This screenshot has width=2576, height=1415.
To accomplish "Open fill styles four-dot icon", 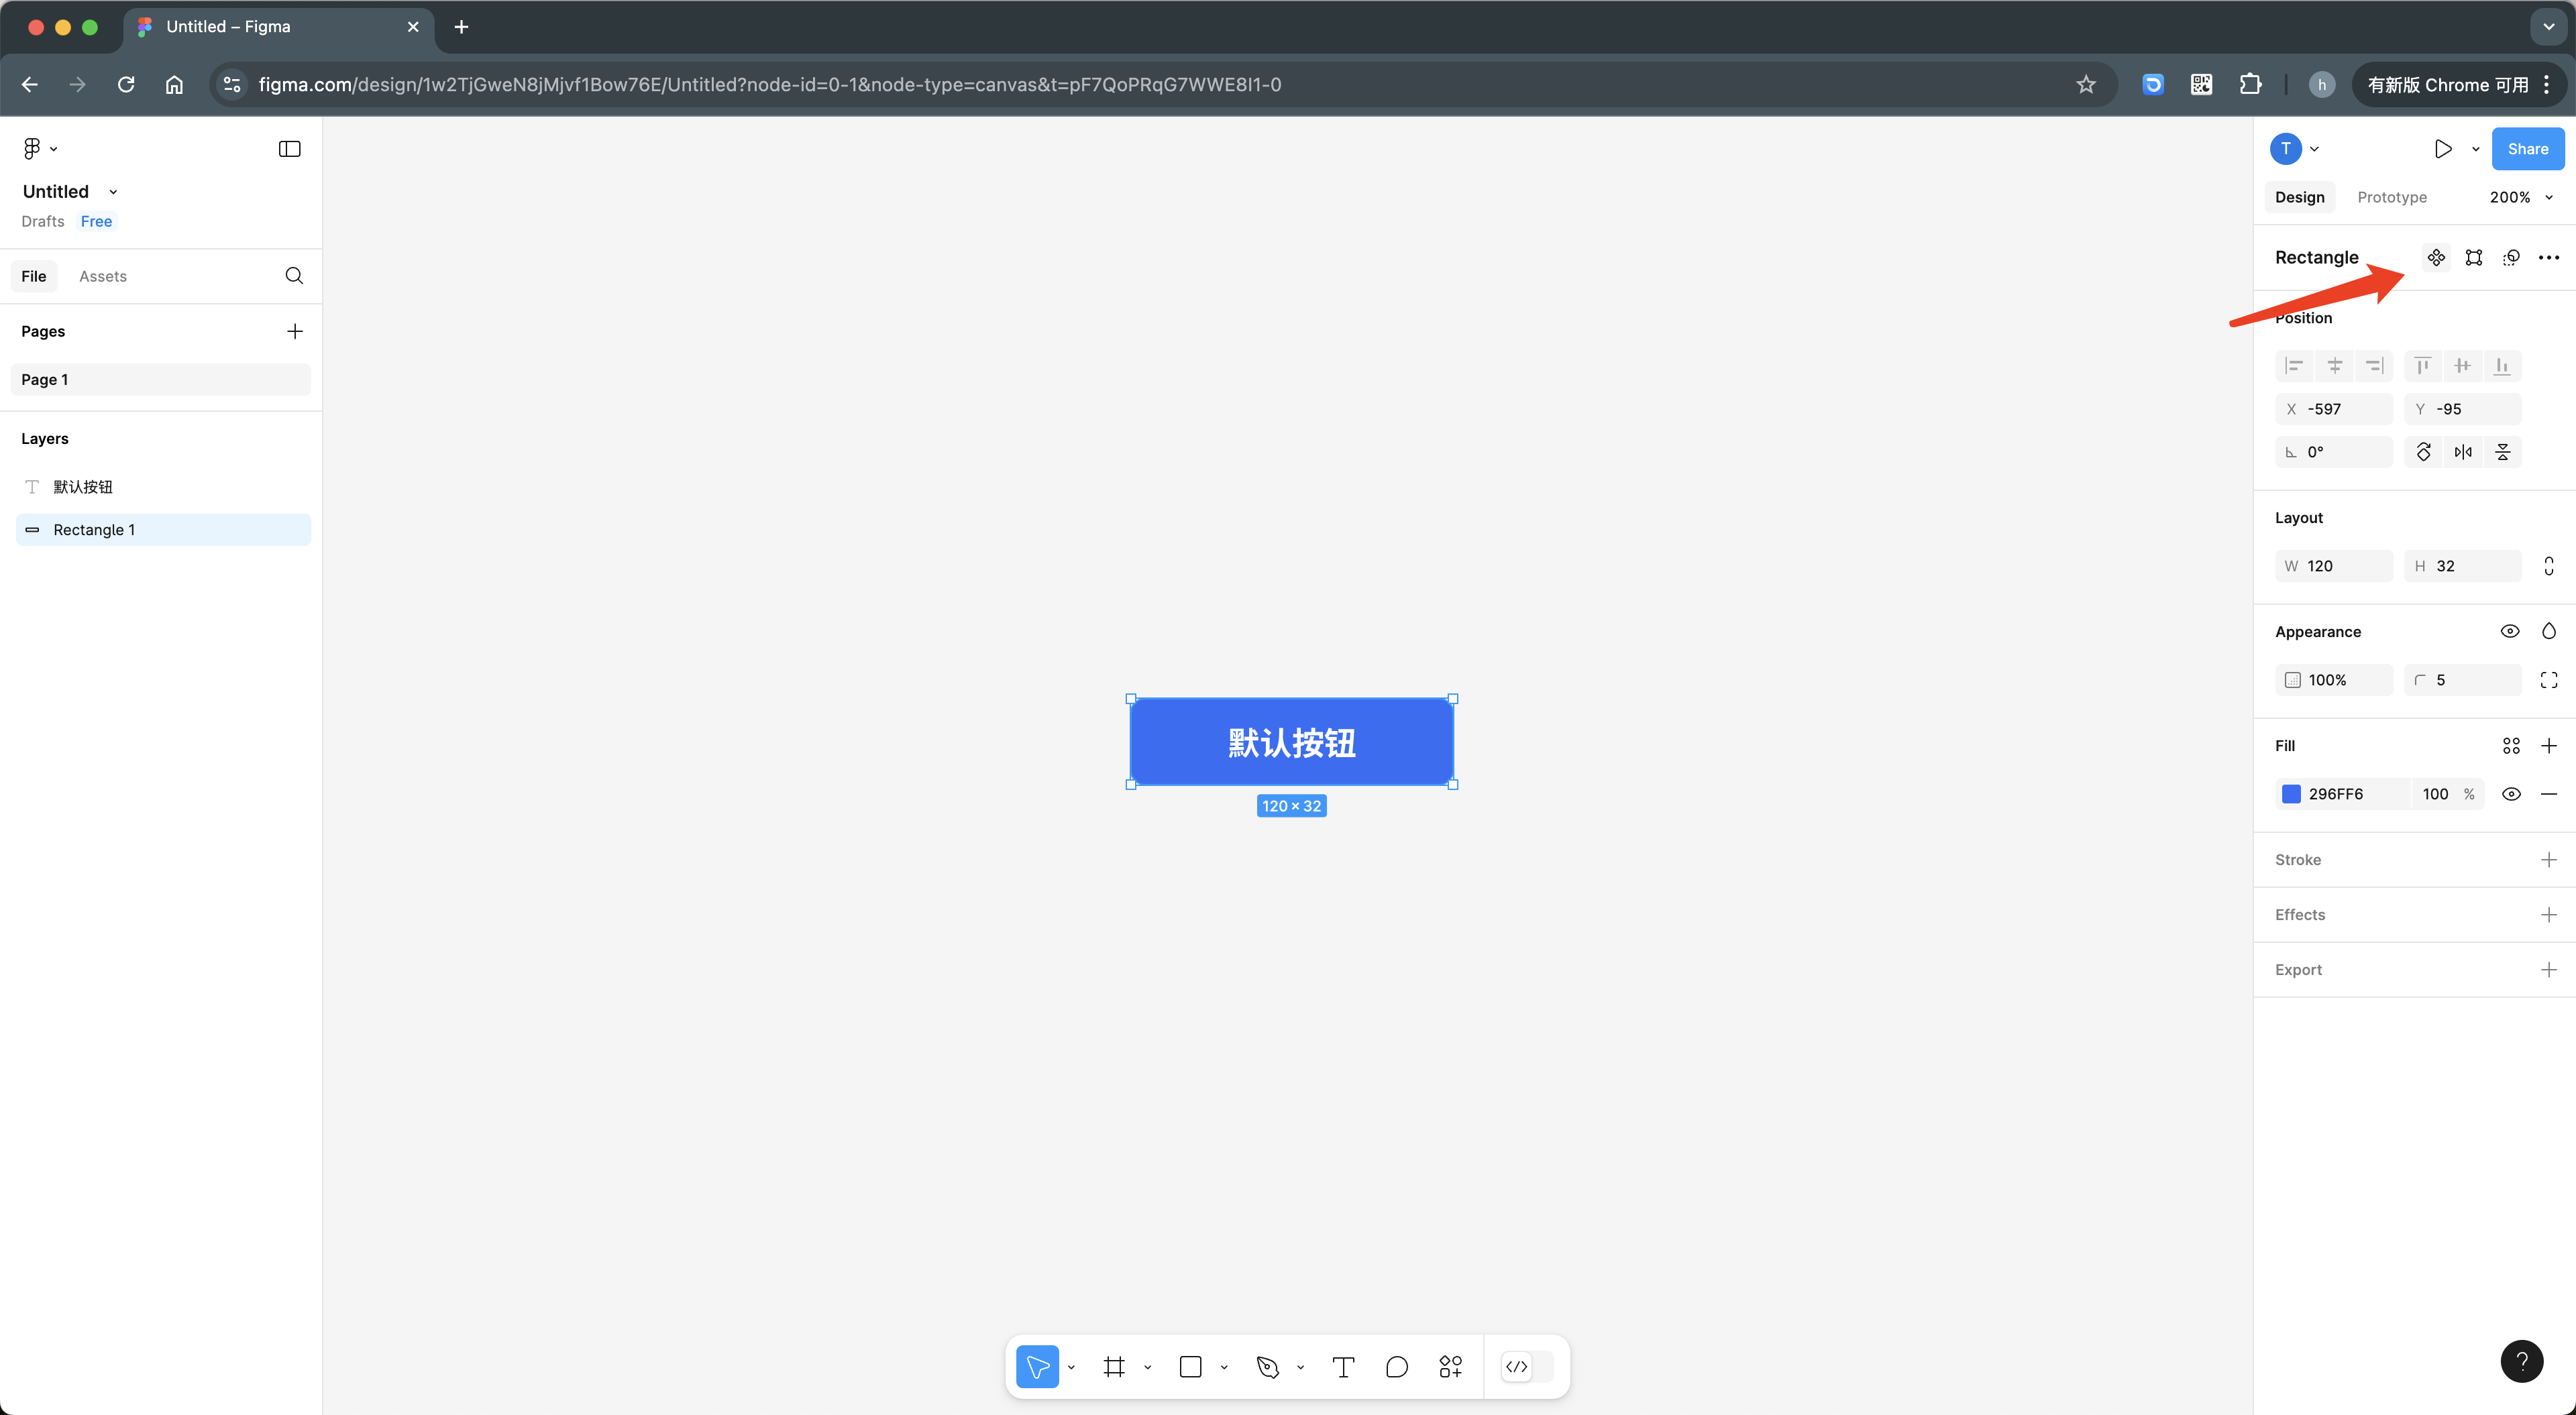I will 2511,746.
